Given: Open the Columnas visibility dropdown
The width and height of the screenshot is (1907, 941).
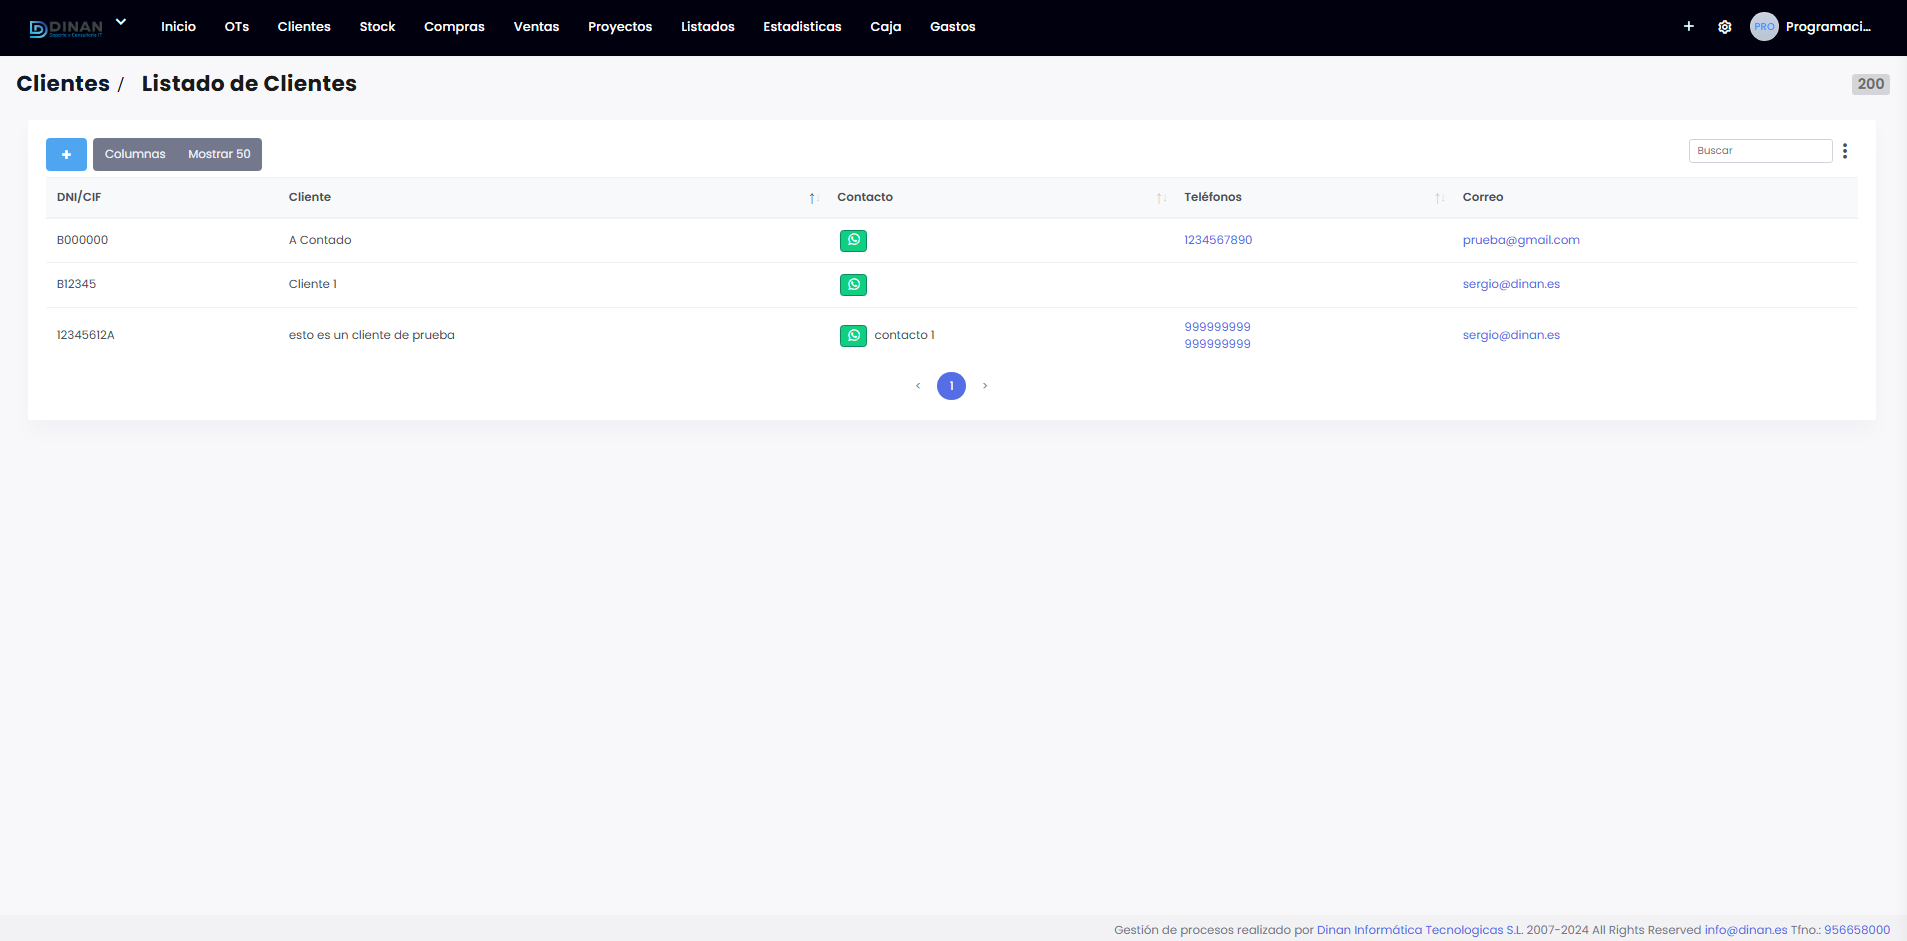Looking at the screenshot, I should pyautogui.click(x=135, y=154).
